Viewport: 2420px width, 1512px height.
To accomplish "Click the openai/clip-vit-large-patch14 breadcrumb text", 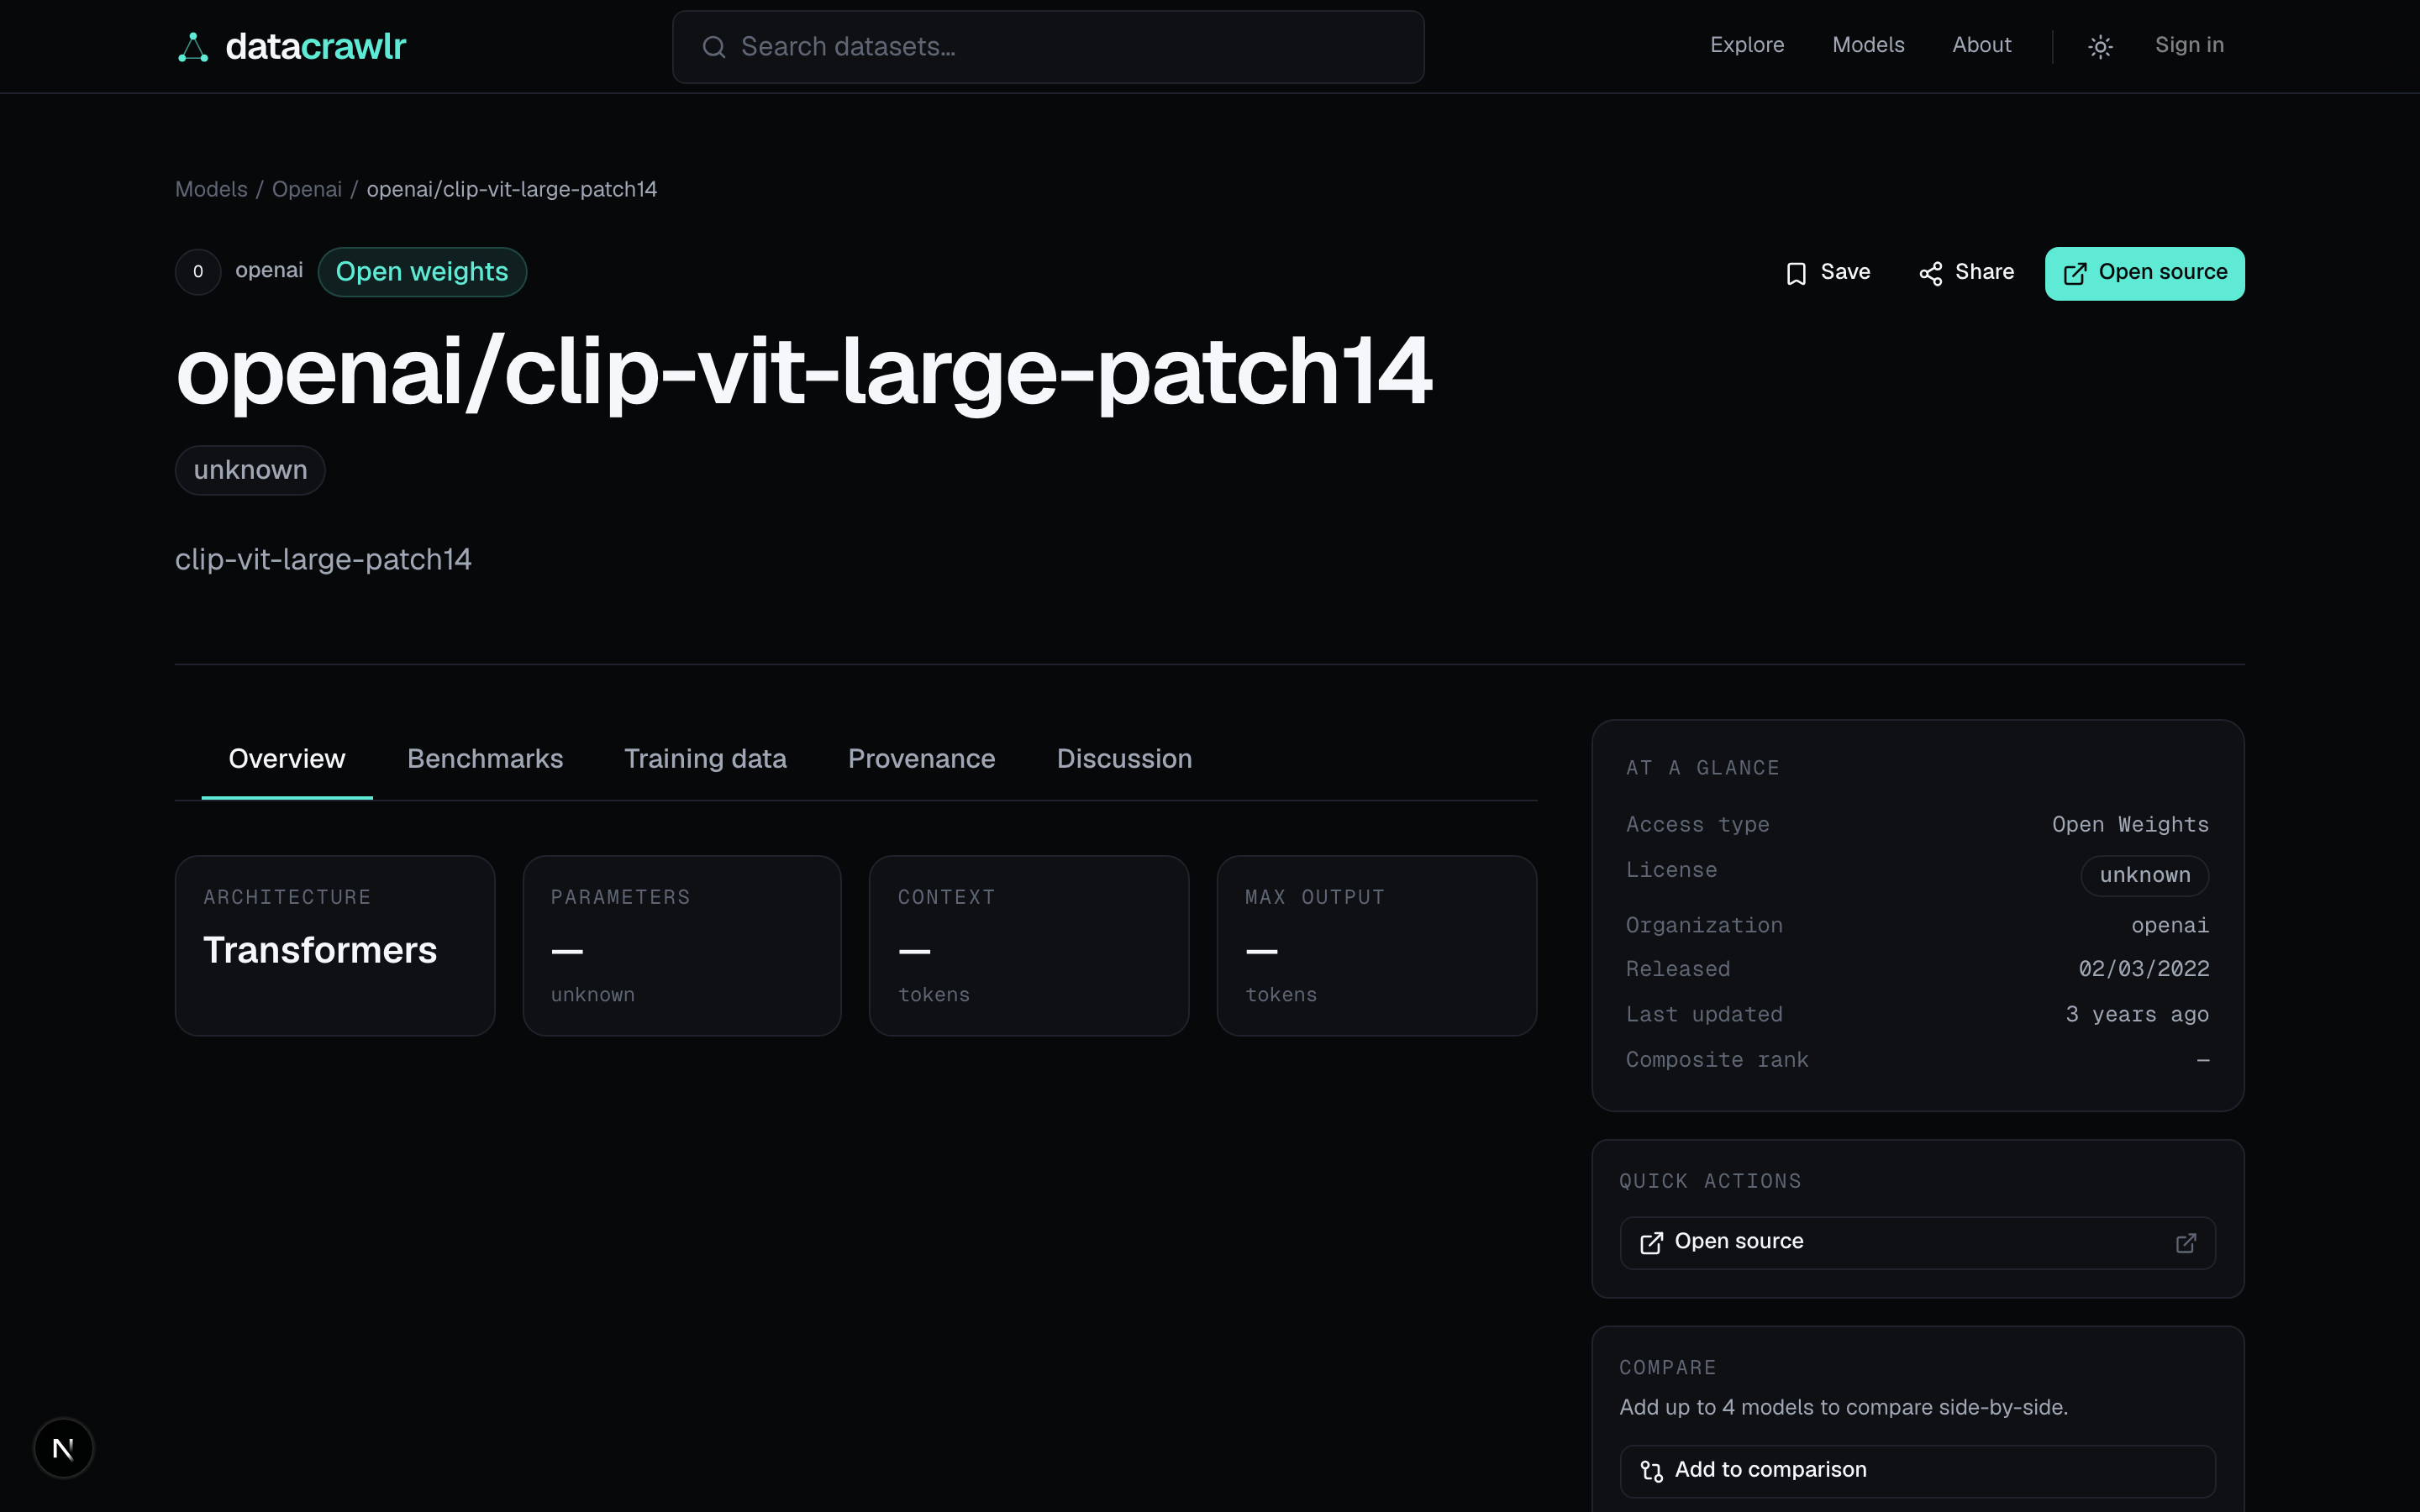I will pos(512,189).
